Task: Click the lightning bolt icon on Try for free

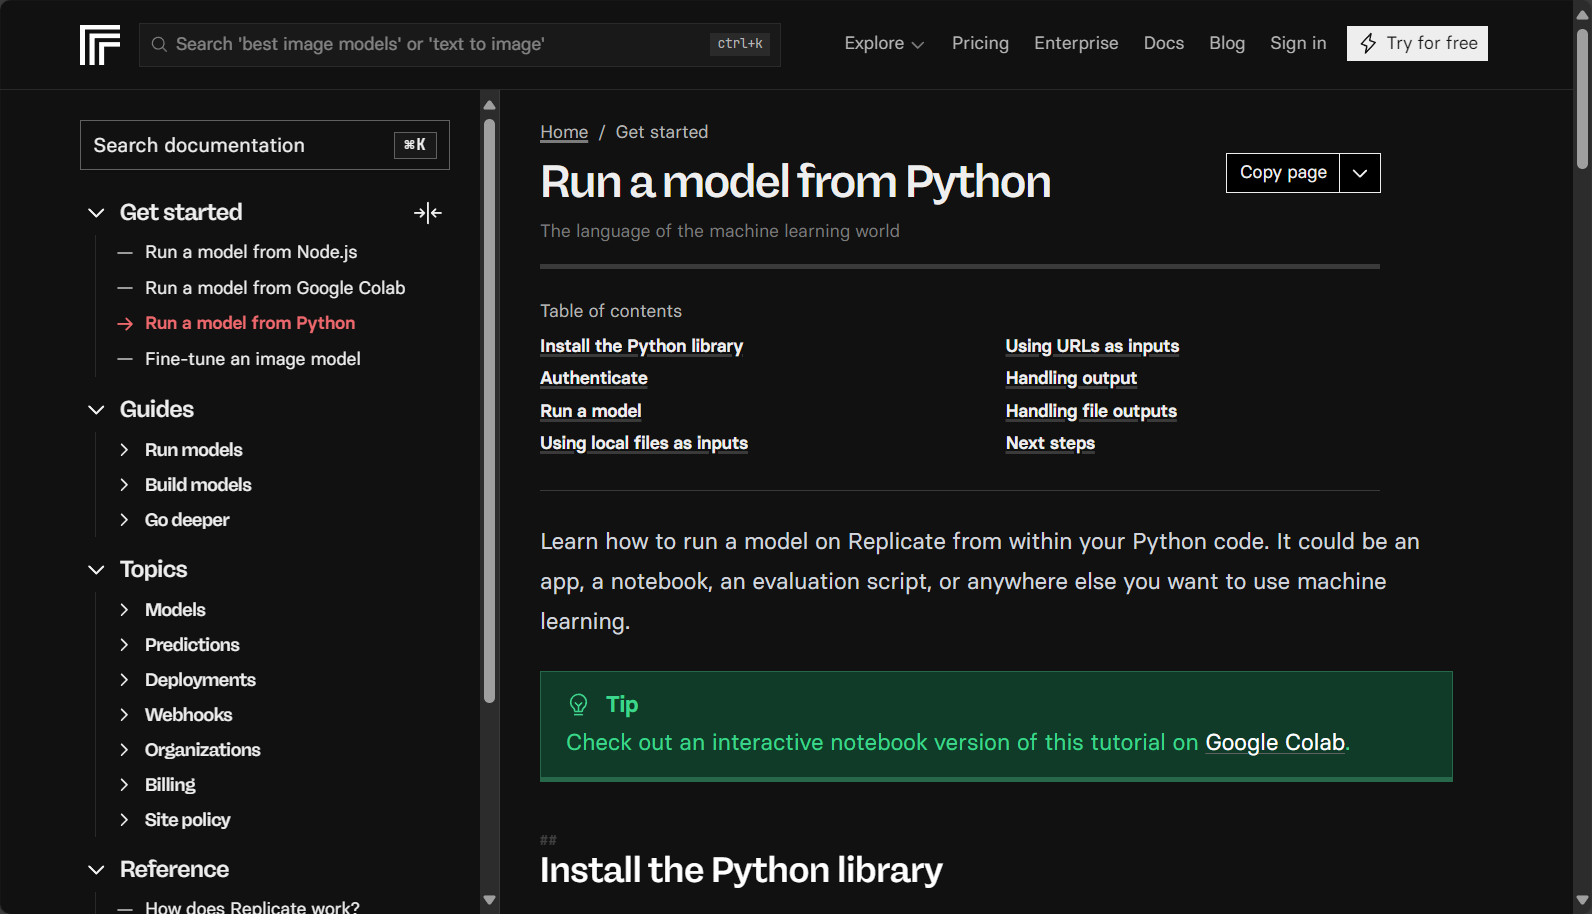Action: (x=1368, y=43)
